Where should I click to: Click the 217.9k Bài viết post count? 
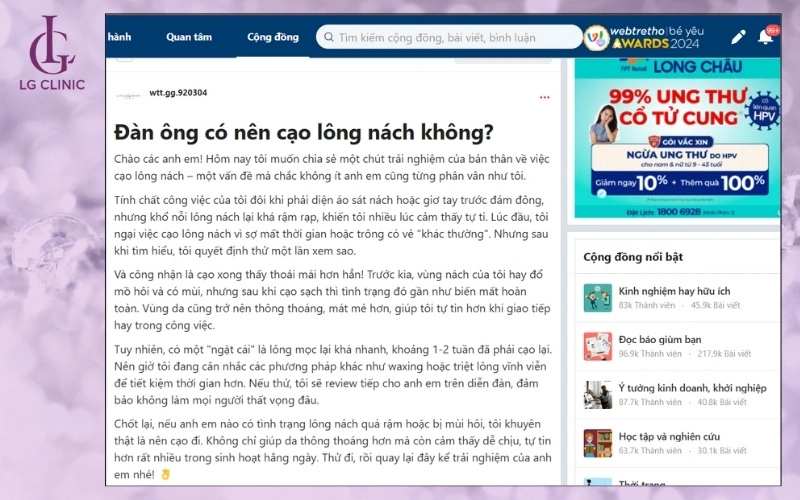[x=724, y=354]
